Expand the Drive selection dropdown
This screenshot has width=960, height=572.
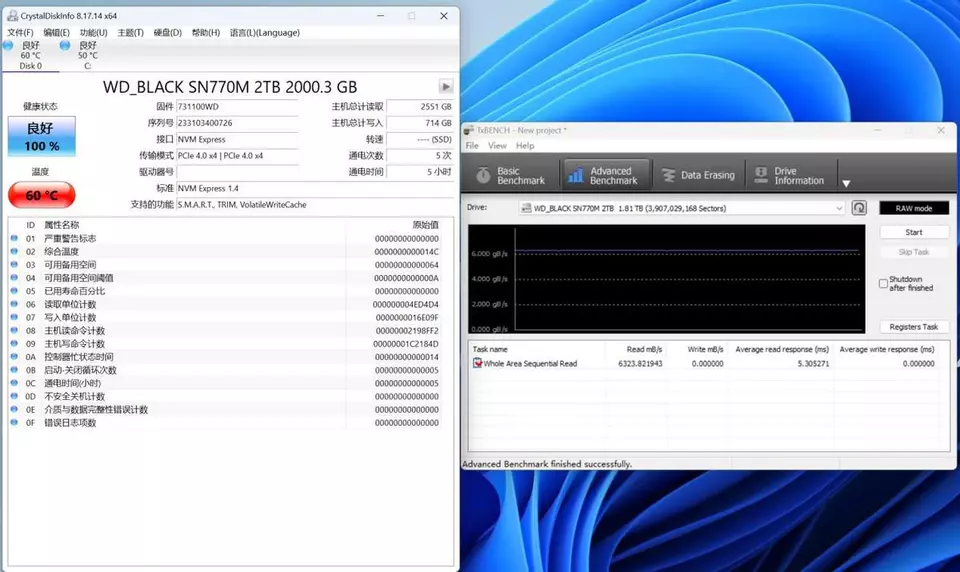click(839, 208)
